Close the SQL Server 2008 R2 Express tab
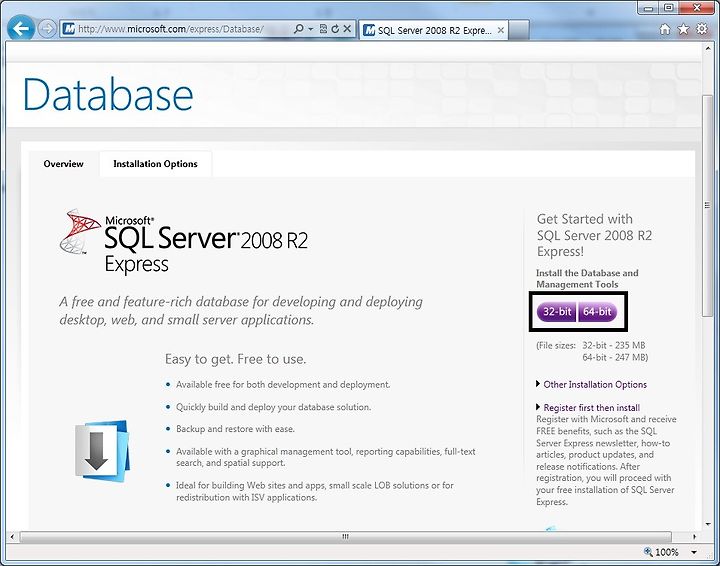Screen dimensions: 720x566 [501, 30]
